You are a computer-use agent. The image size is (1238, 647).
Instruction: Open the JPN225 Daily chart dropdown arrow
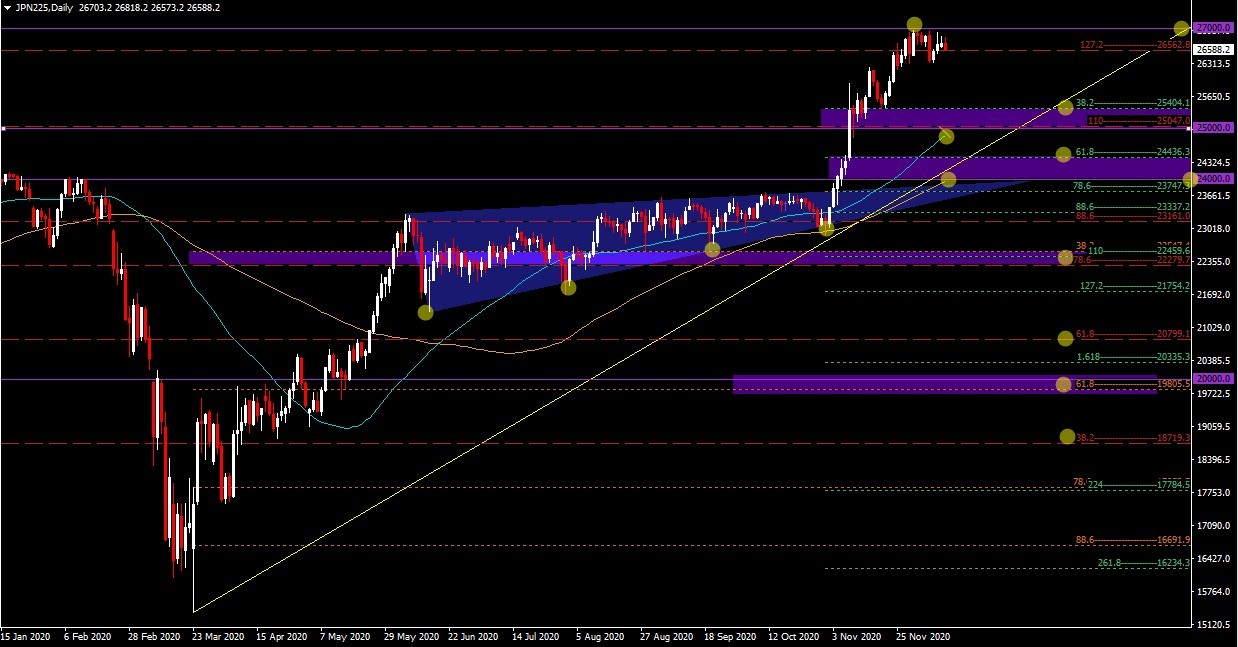(x=8, y=7)
